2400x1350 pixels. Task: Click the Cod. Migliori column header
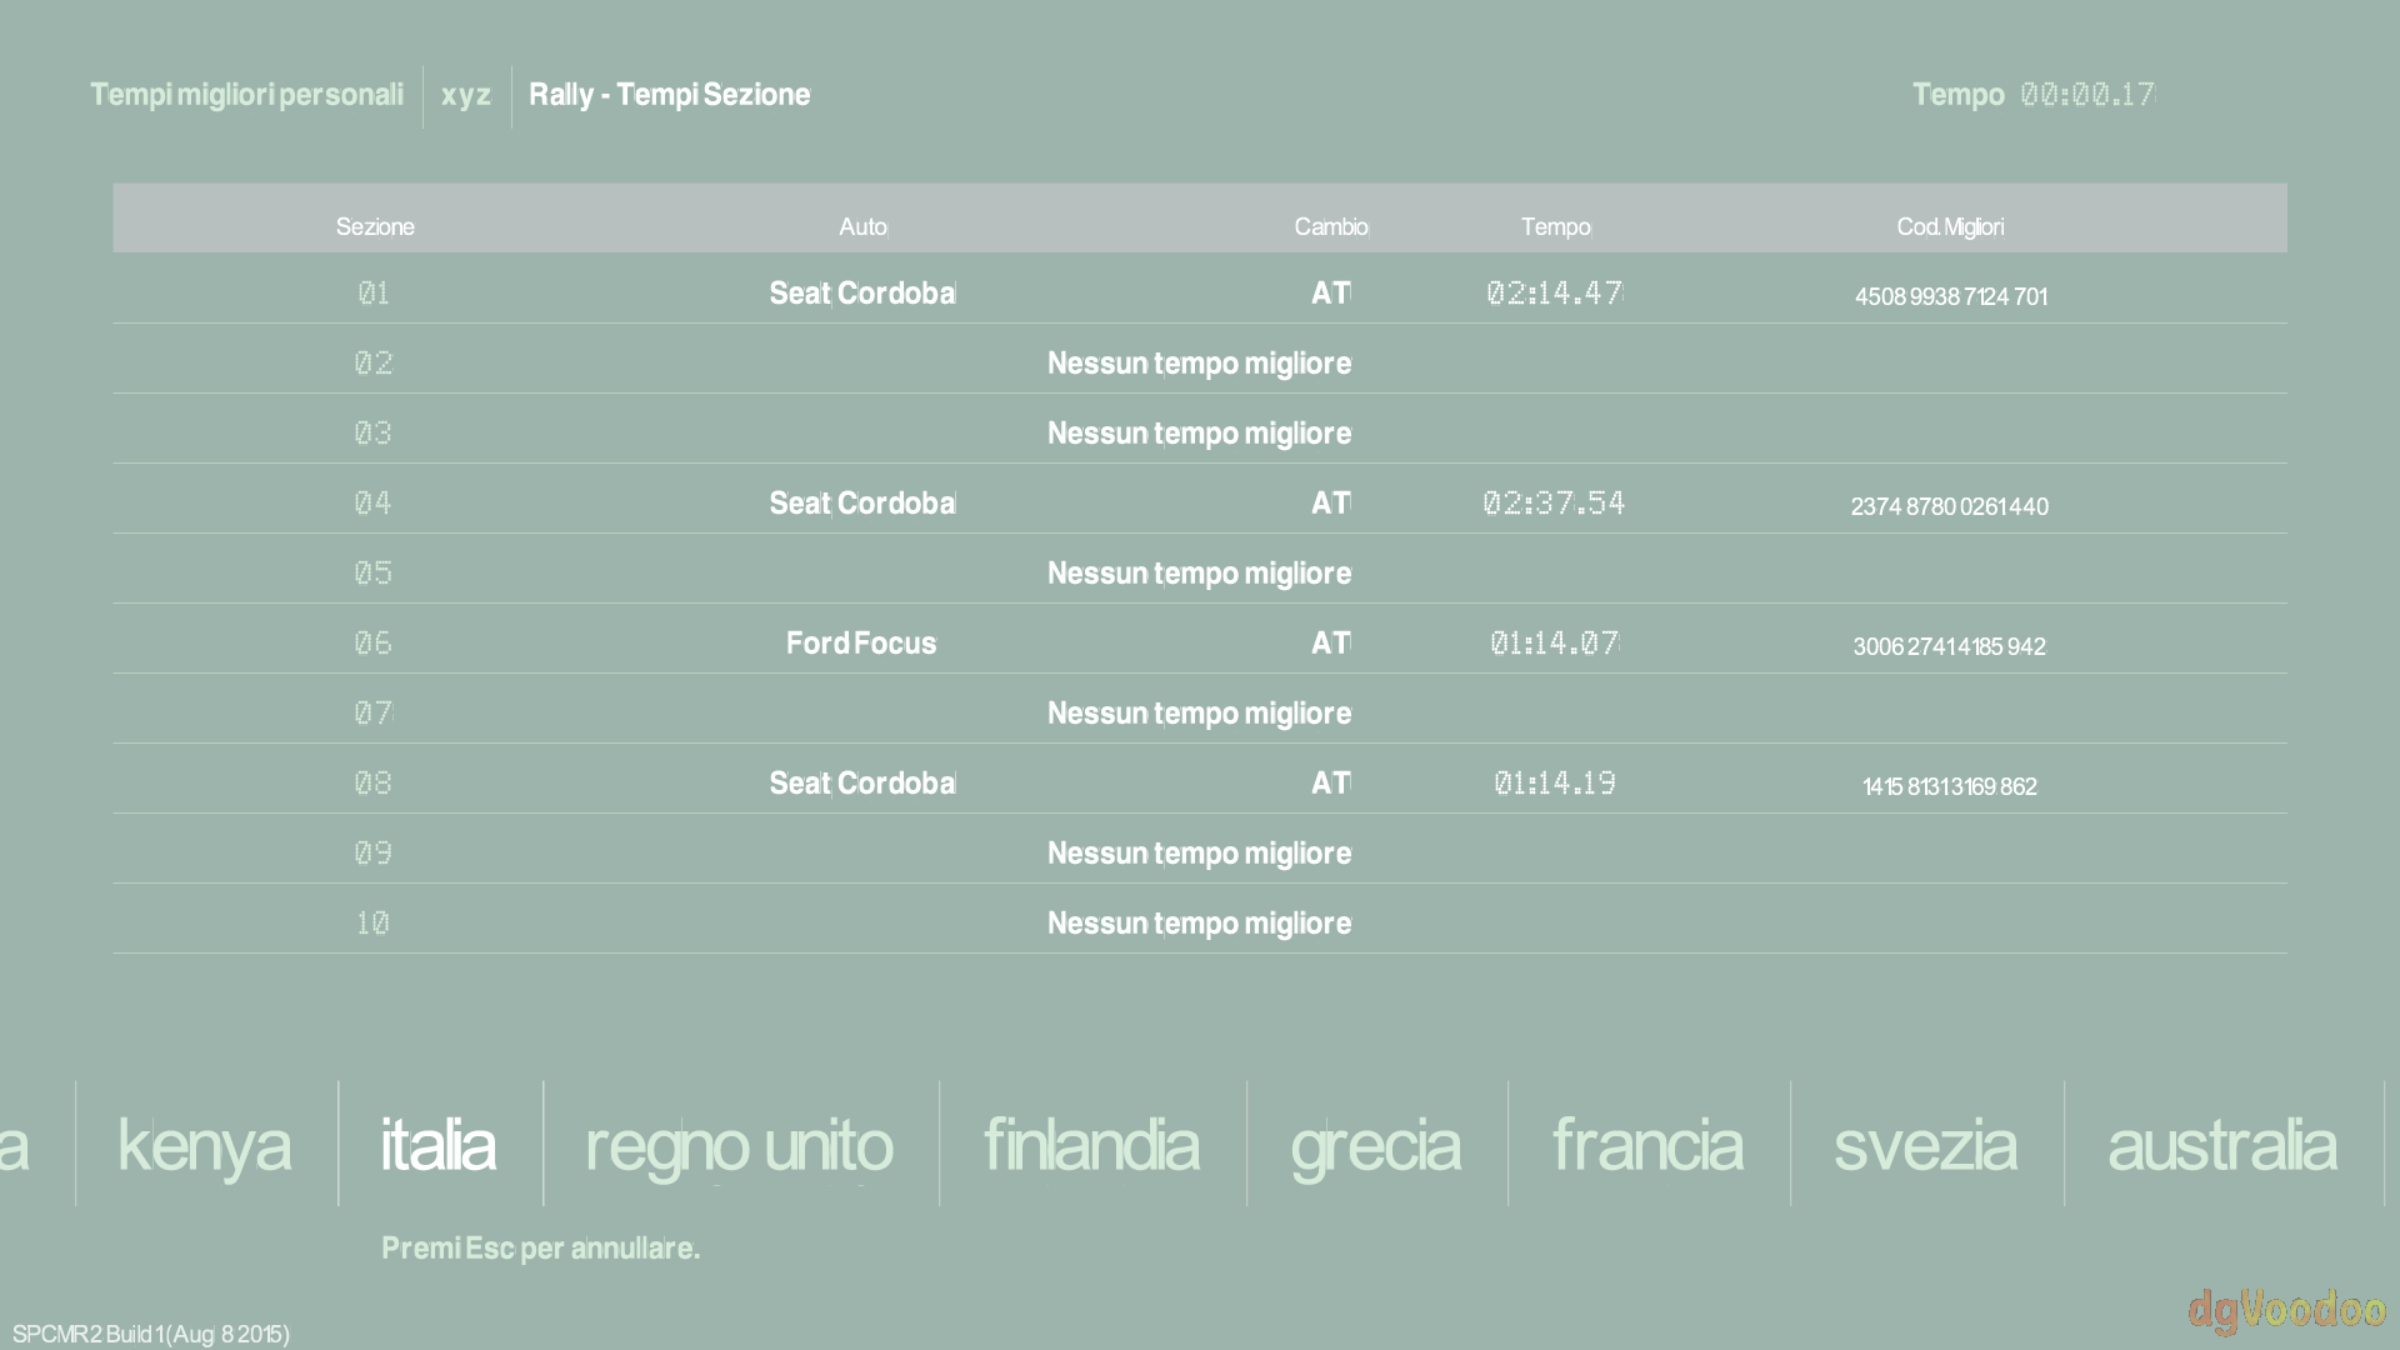point(1950,227)
